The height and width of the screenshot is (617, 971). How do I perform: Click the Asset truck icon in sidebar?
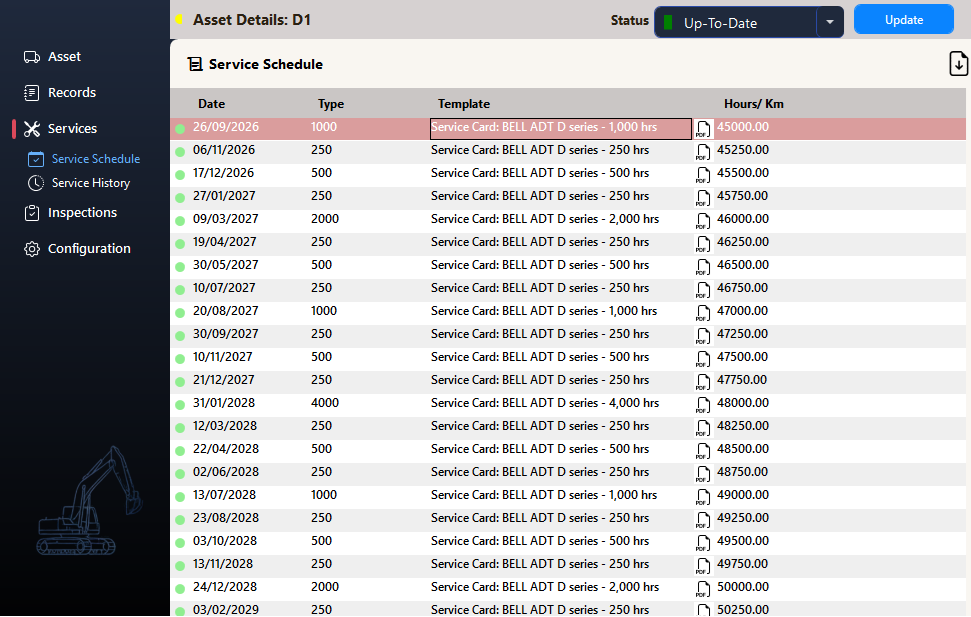32,57
